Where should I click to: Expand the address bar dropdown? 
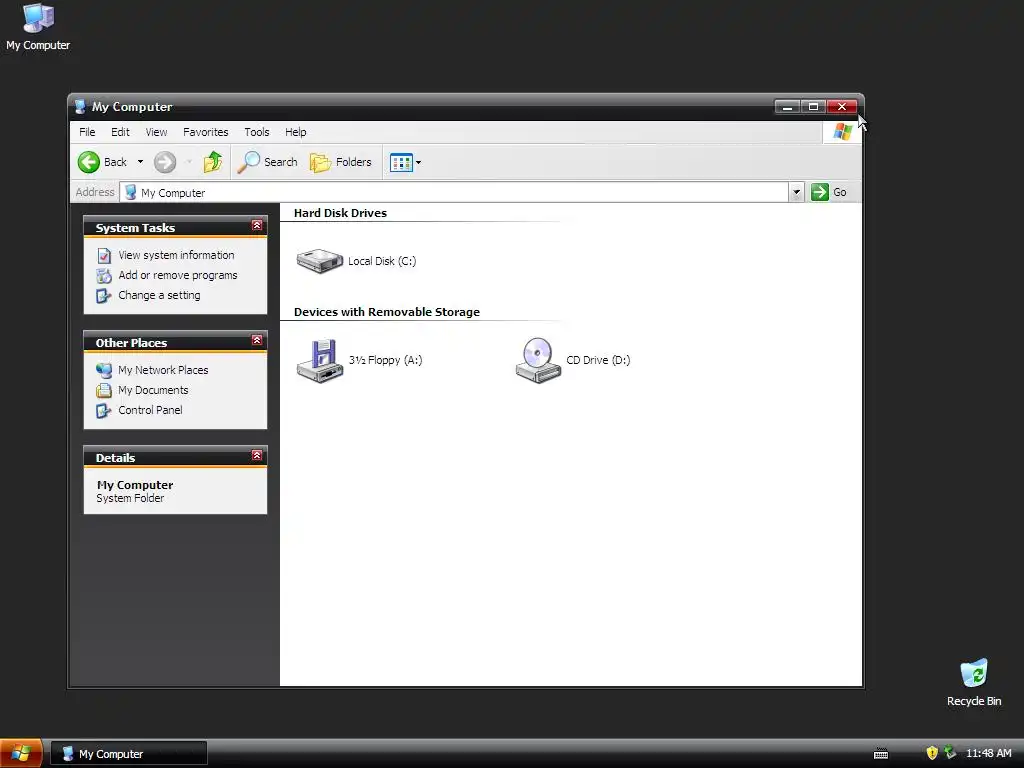[796, 193]
